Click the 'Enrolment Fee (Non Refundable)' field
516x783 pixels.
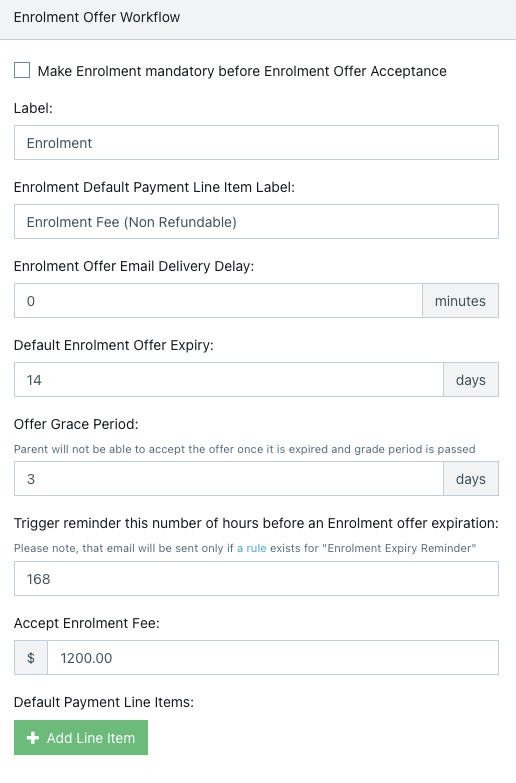pos(256,222)
